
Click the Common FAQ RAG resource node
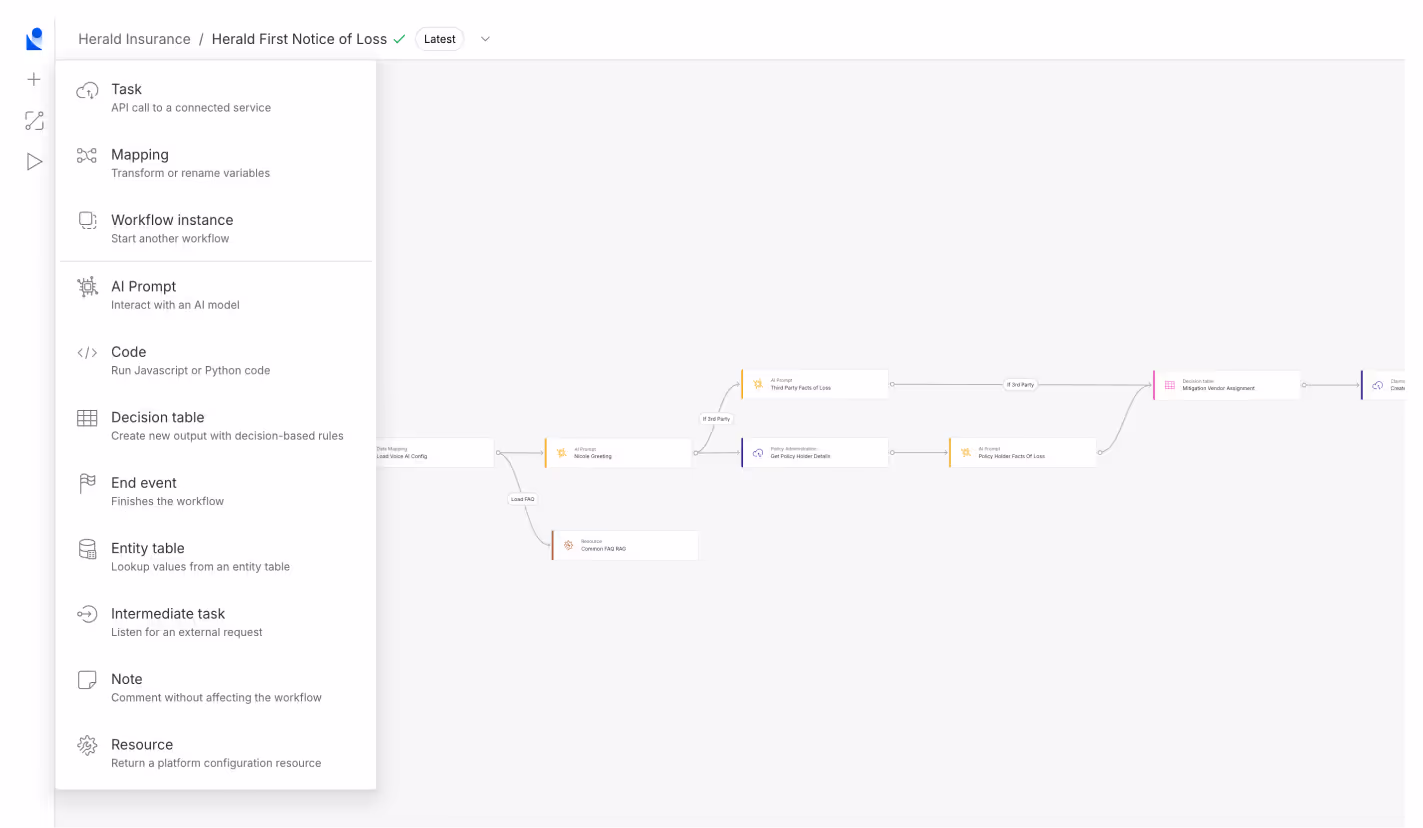point(624,545)
